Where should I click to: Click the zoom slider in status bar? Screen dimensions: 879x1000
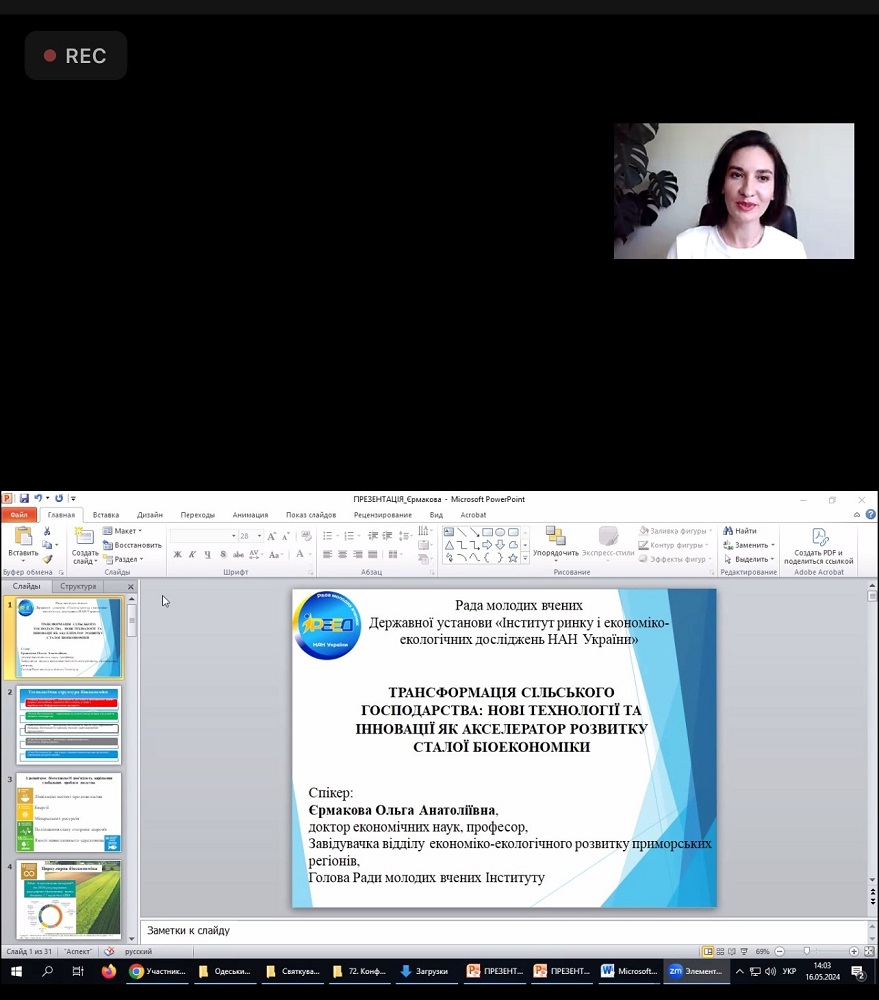coord(807,951)
